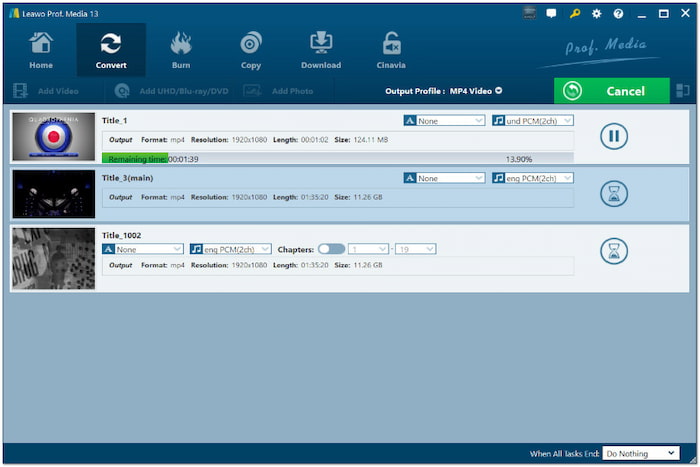Pause the Title_1 conversion

coord(613,136)
